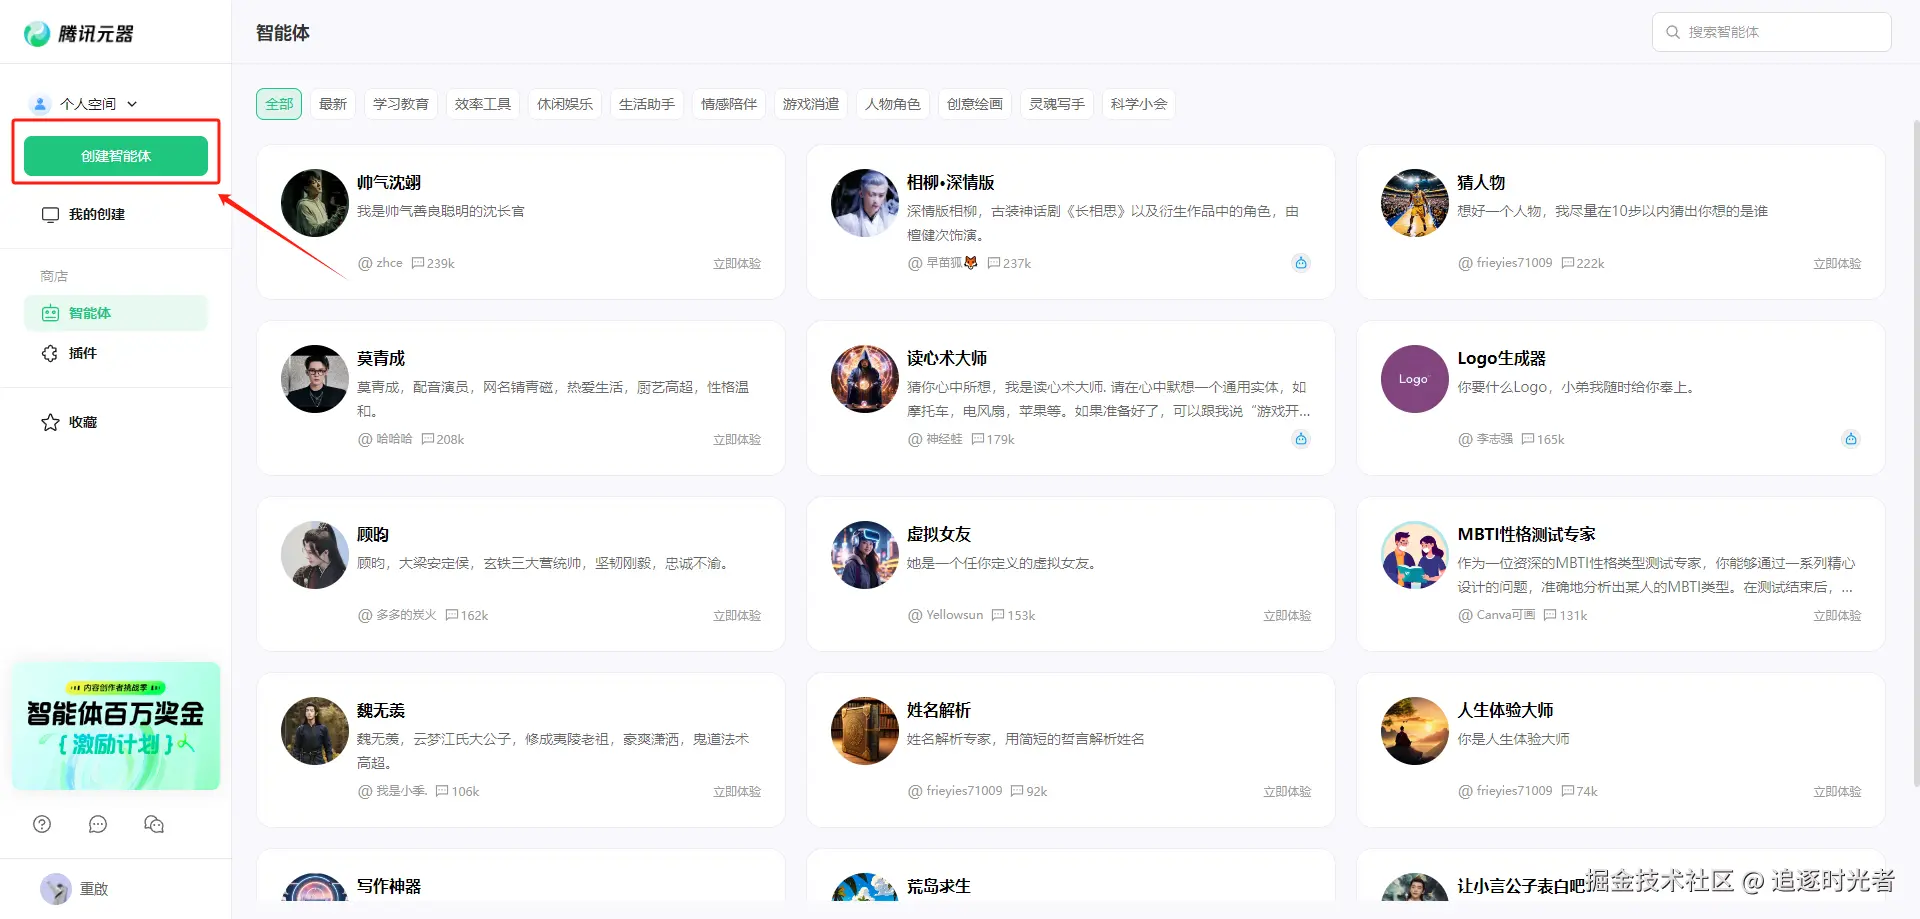Click the 相柳•深情版 avatar image
Screen dimensions: 1920x919
tap(865, 203)
